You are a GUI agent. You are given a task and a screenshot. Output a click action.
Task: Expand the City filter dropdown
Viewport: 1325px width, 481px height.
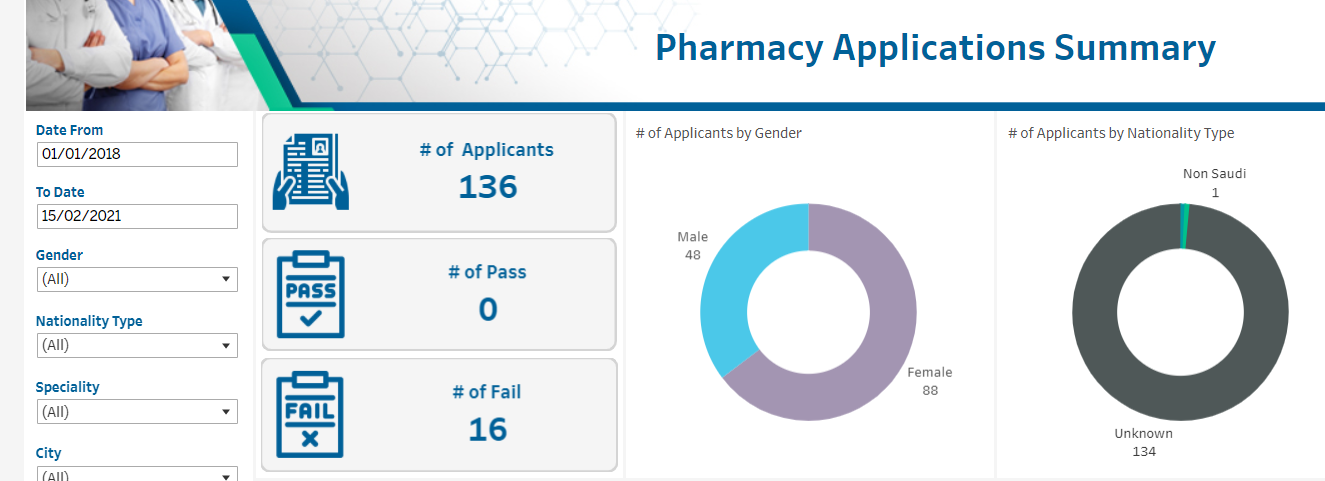coord(137,474)
